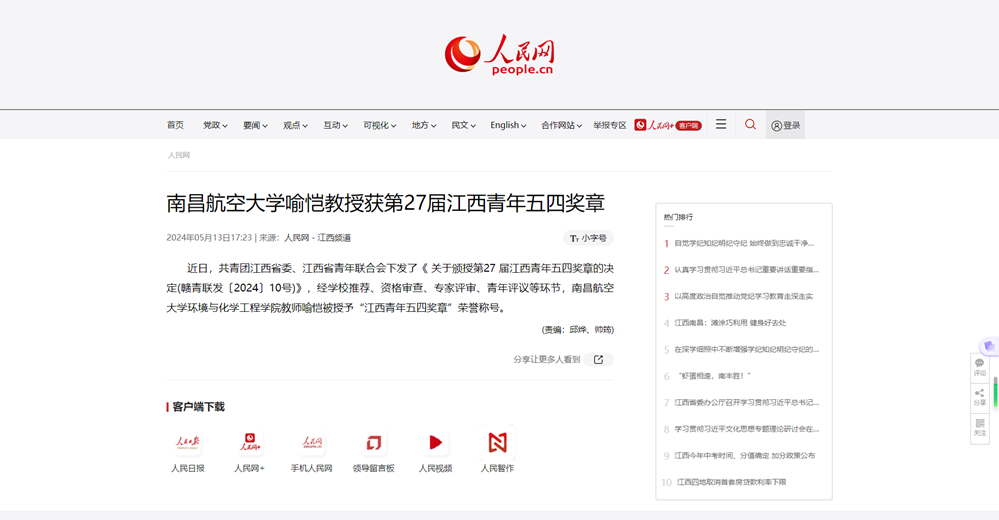Click the 评论 comment side icon
The width and height of the screenshot is (999, 520).
tap(979, 367)
